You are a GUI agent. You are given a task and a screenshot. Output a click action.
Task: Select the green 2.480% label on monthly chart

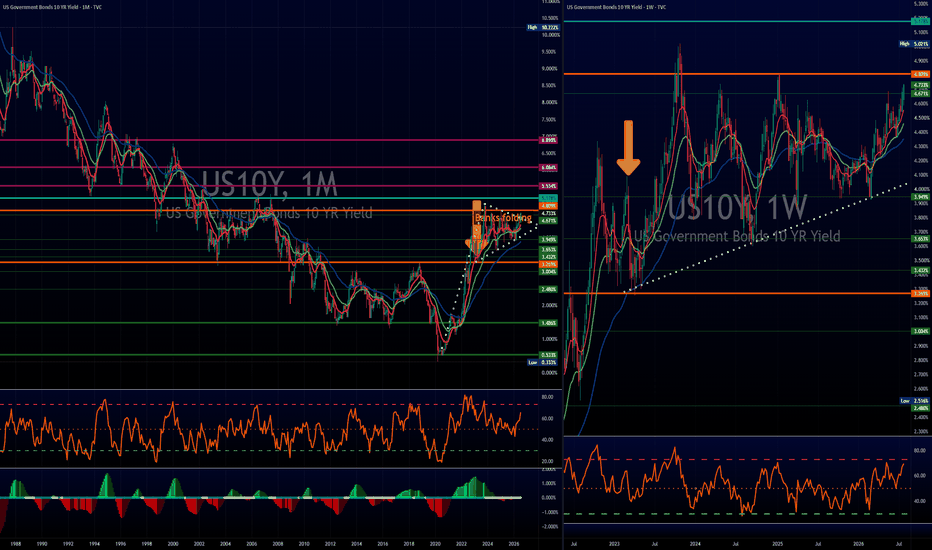[x=548, y=289]
